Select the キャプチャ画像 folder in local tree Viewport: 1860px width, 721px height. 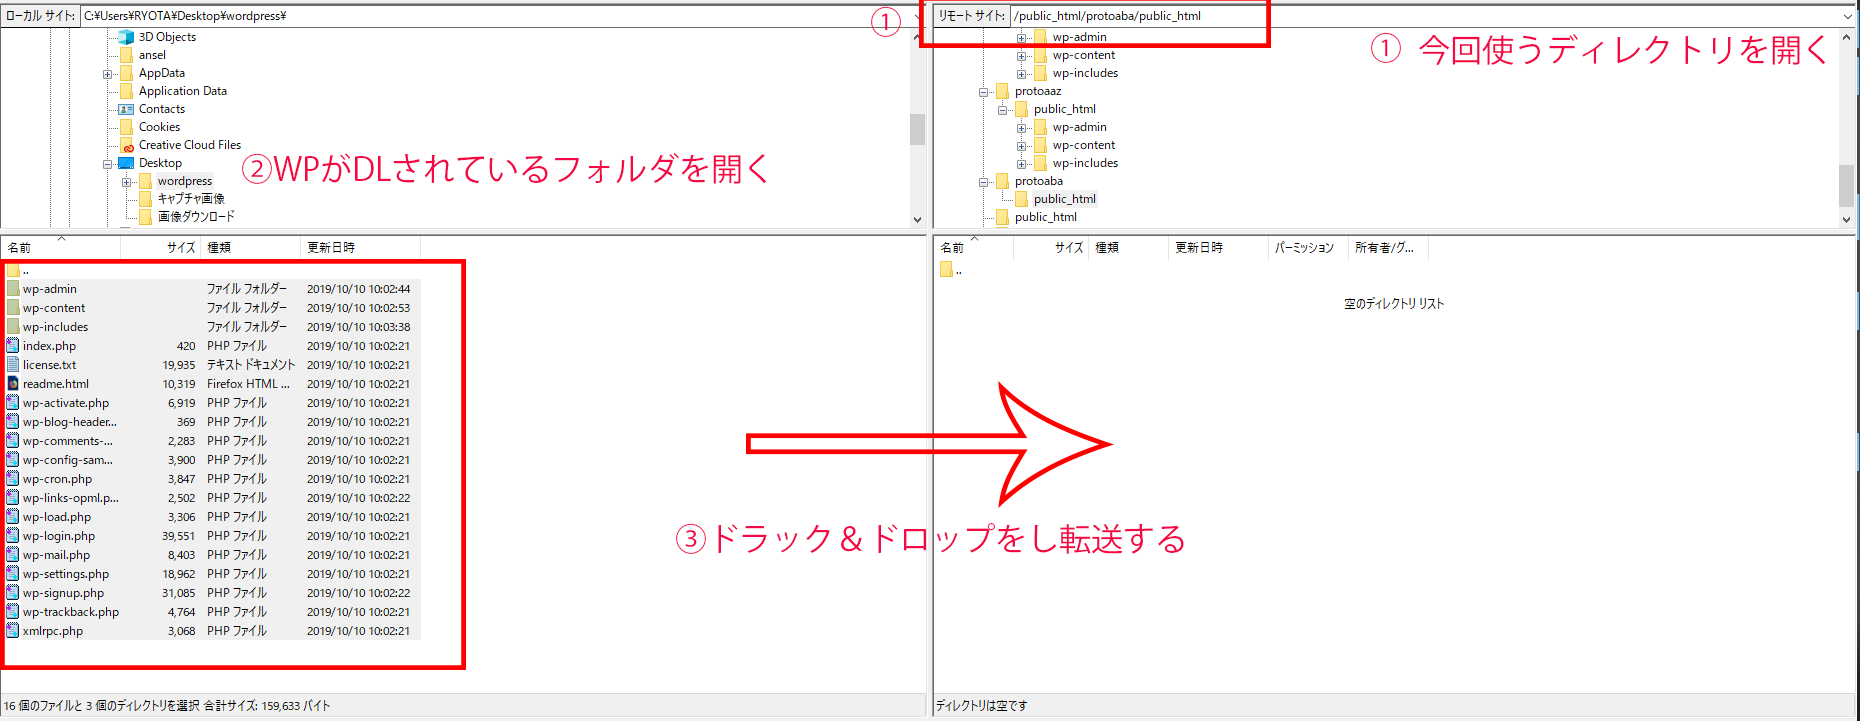190,199
